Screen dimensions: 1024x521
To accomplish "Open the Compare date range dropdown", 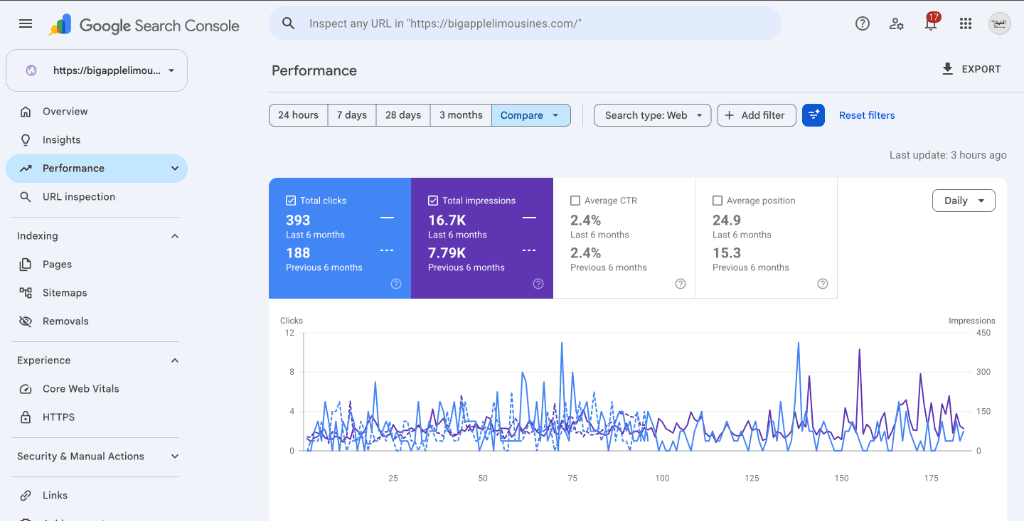I will click(530, 116).
